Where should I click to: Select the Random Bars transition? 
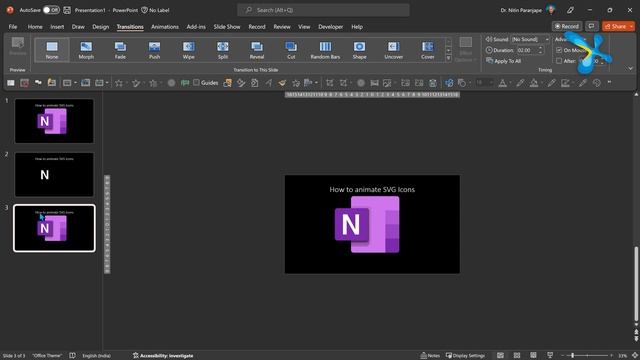(325, 50)
